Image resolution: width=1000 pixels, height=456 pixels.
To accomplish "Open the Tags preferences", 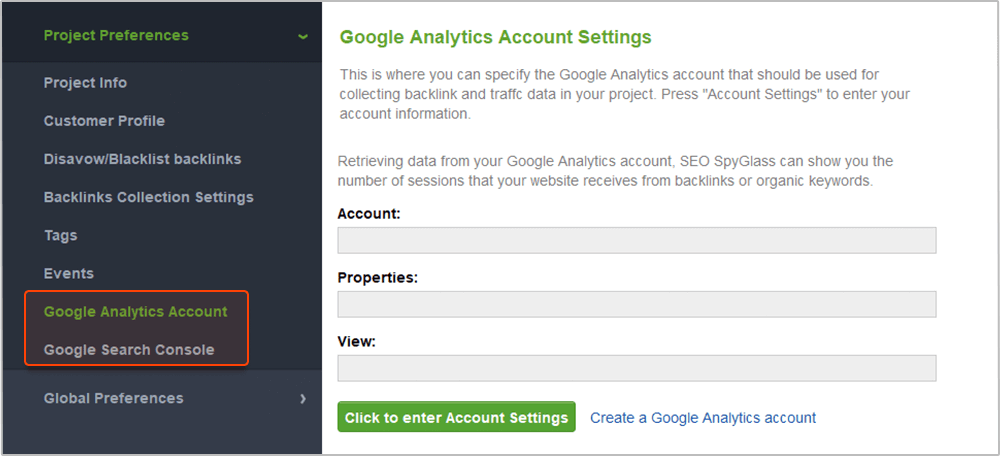I will 61,235.
